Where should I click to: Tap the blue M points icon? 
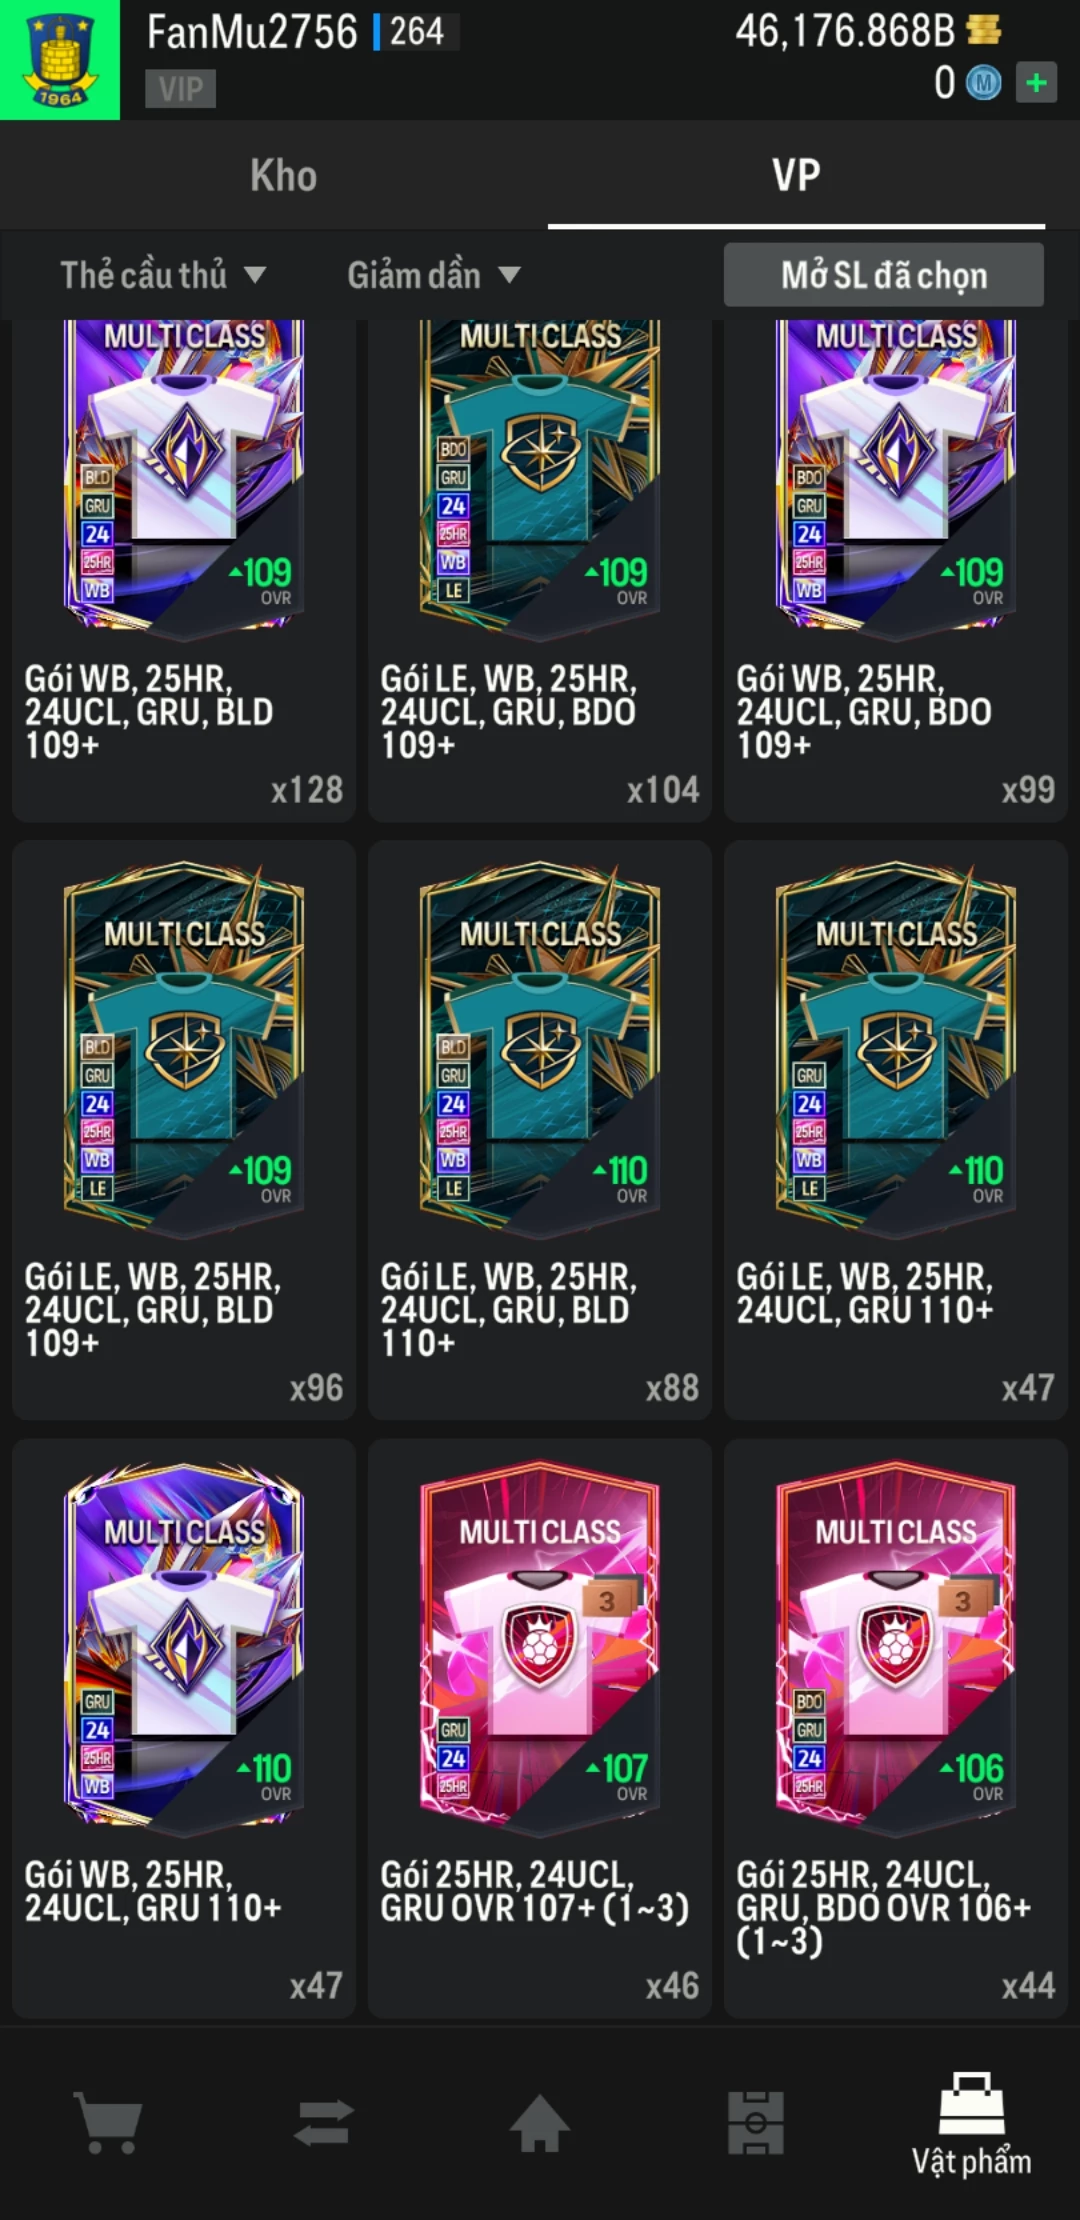(x=984, y=83)
